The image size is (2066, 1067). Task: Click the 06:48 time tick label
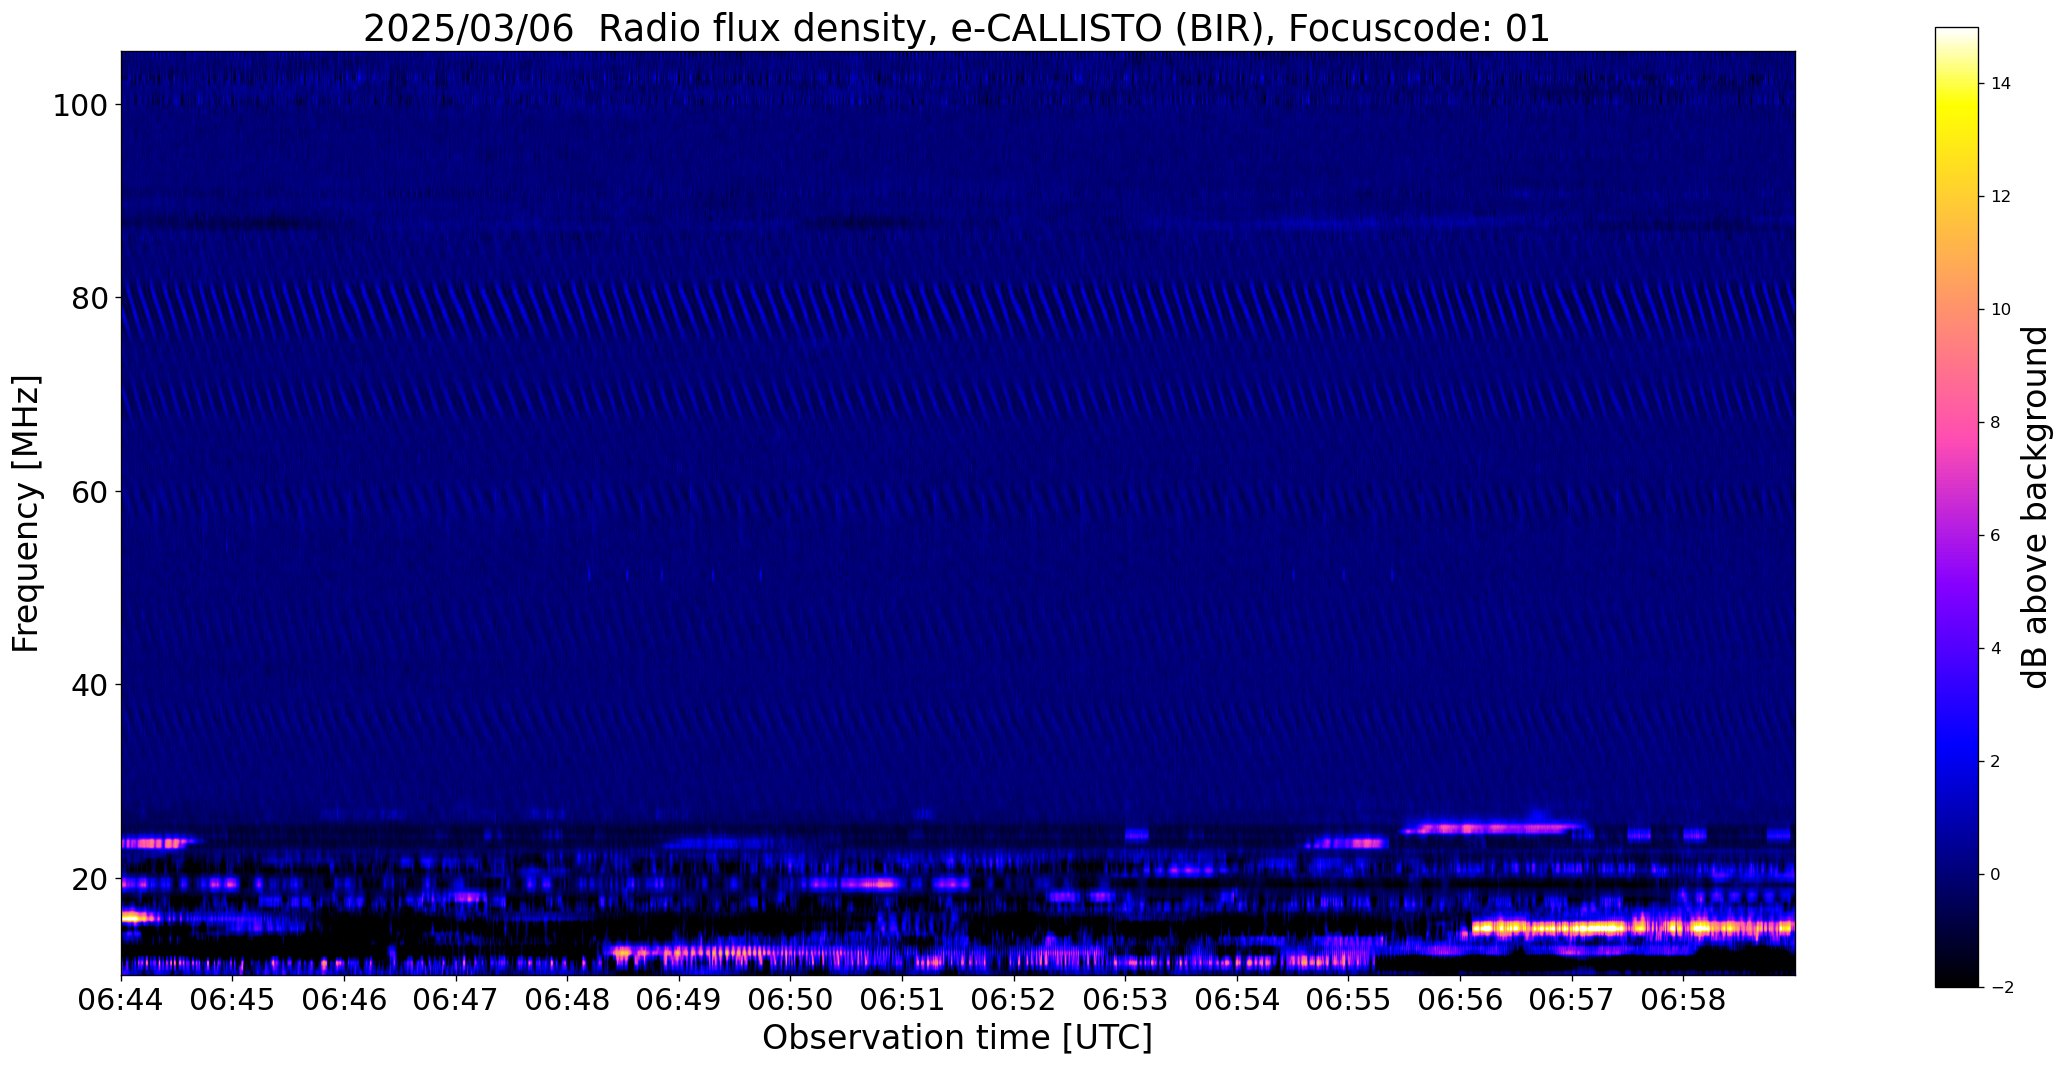pos(567,1000)
